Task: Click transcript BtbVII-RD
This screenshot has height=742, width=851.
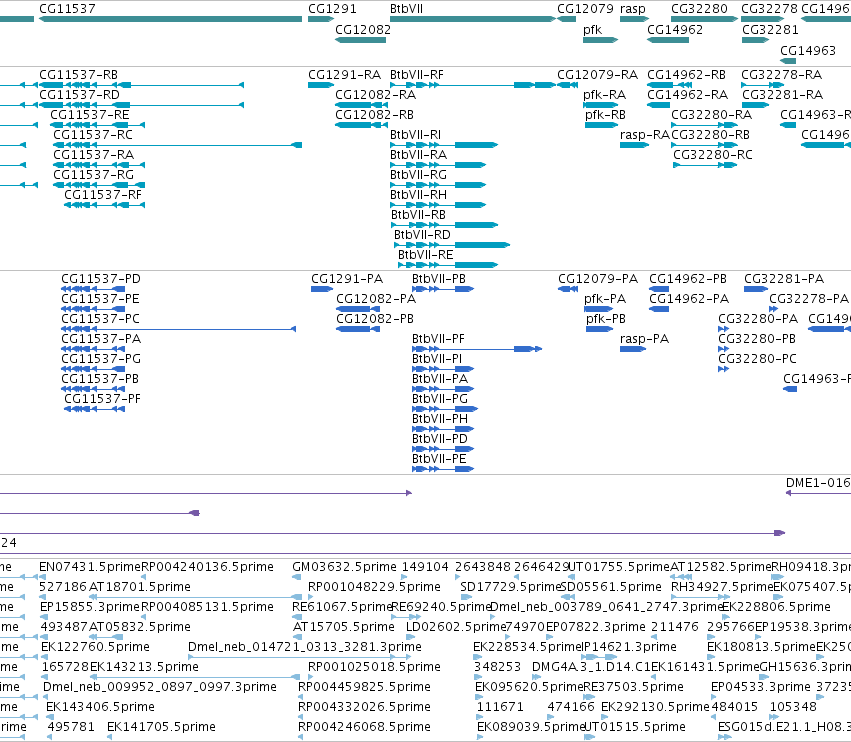Action: 452,245
